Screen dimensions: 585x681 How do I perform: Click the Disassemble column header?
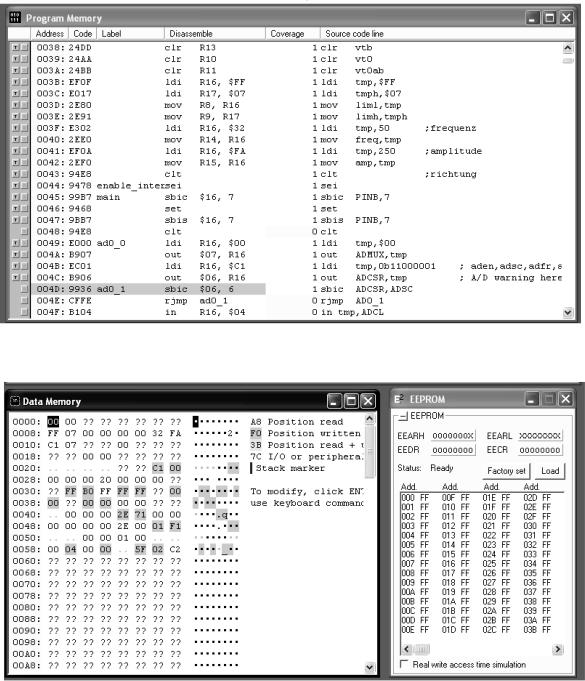click(x=215, y=33)
